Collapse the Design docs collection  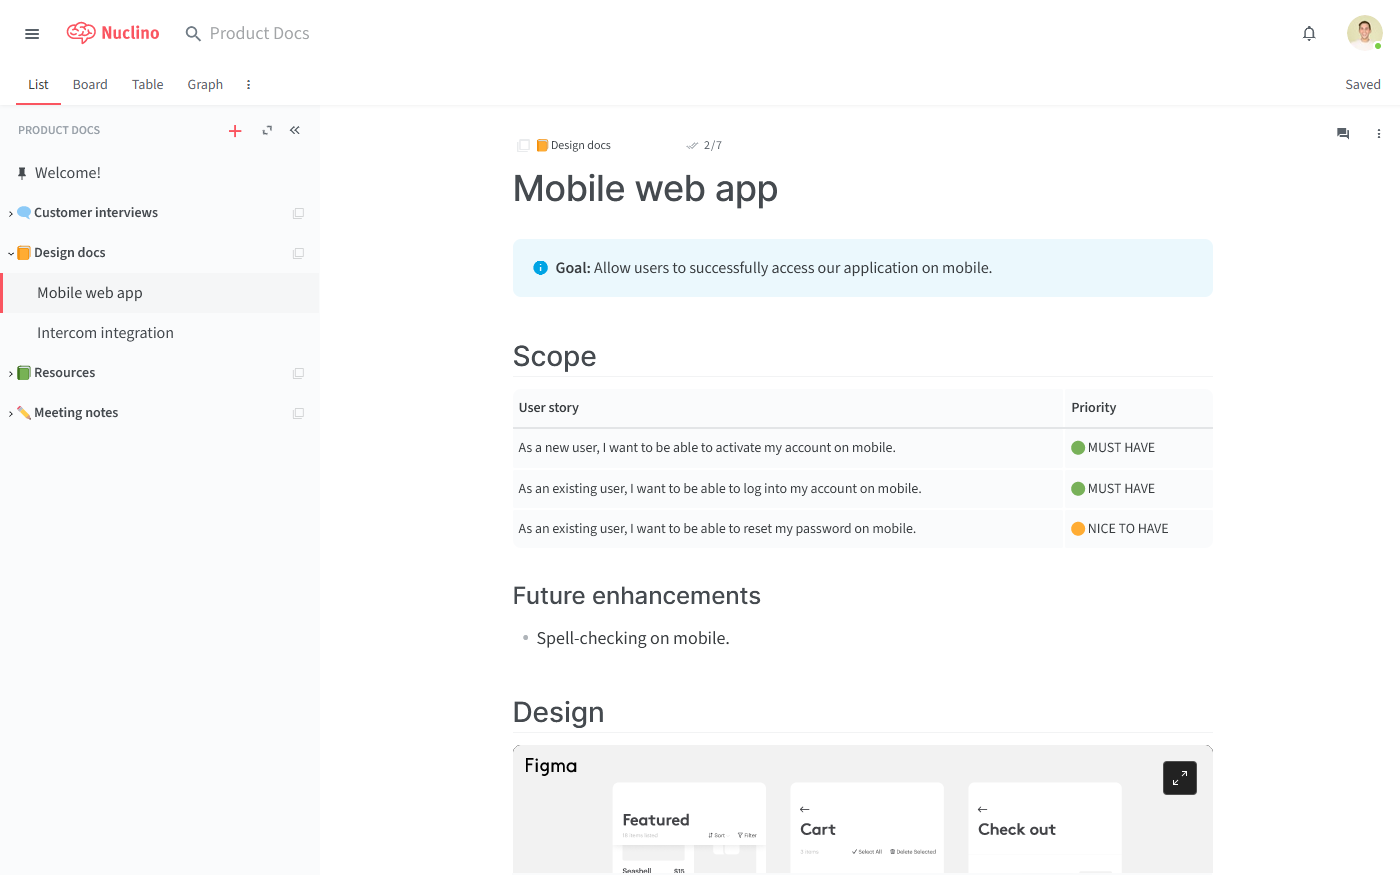click(x=11, y=254)
